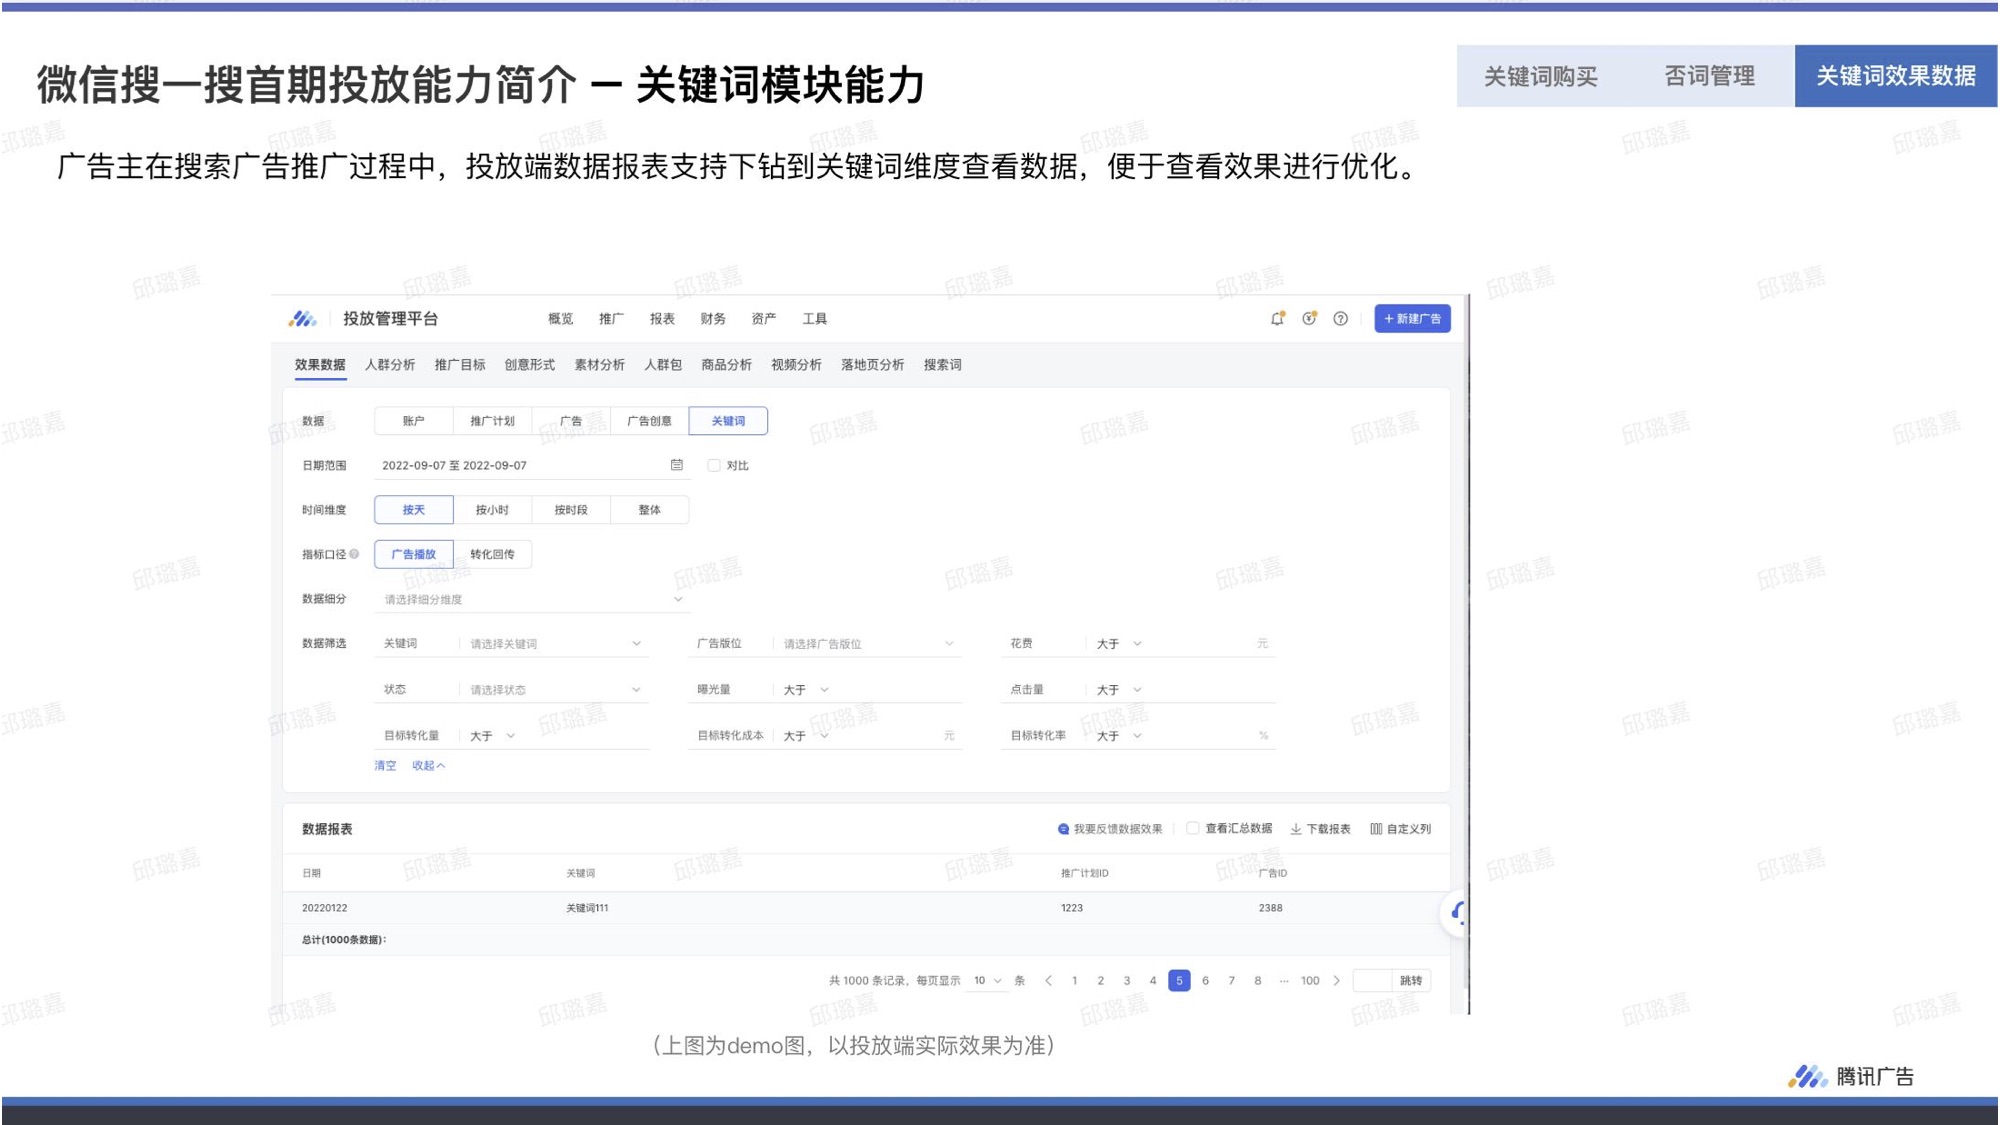Expand the 请选择细分维度 dropdown

coord(532,599)
